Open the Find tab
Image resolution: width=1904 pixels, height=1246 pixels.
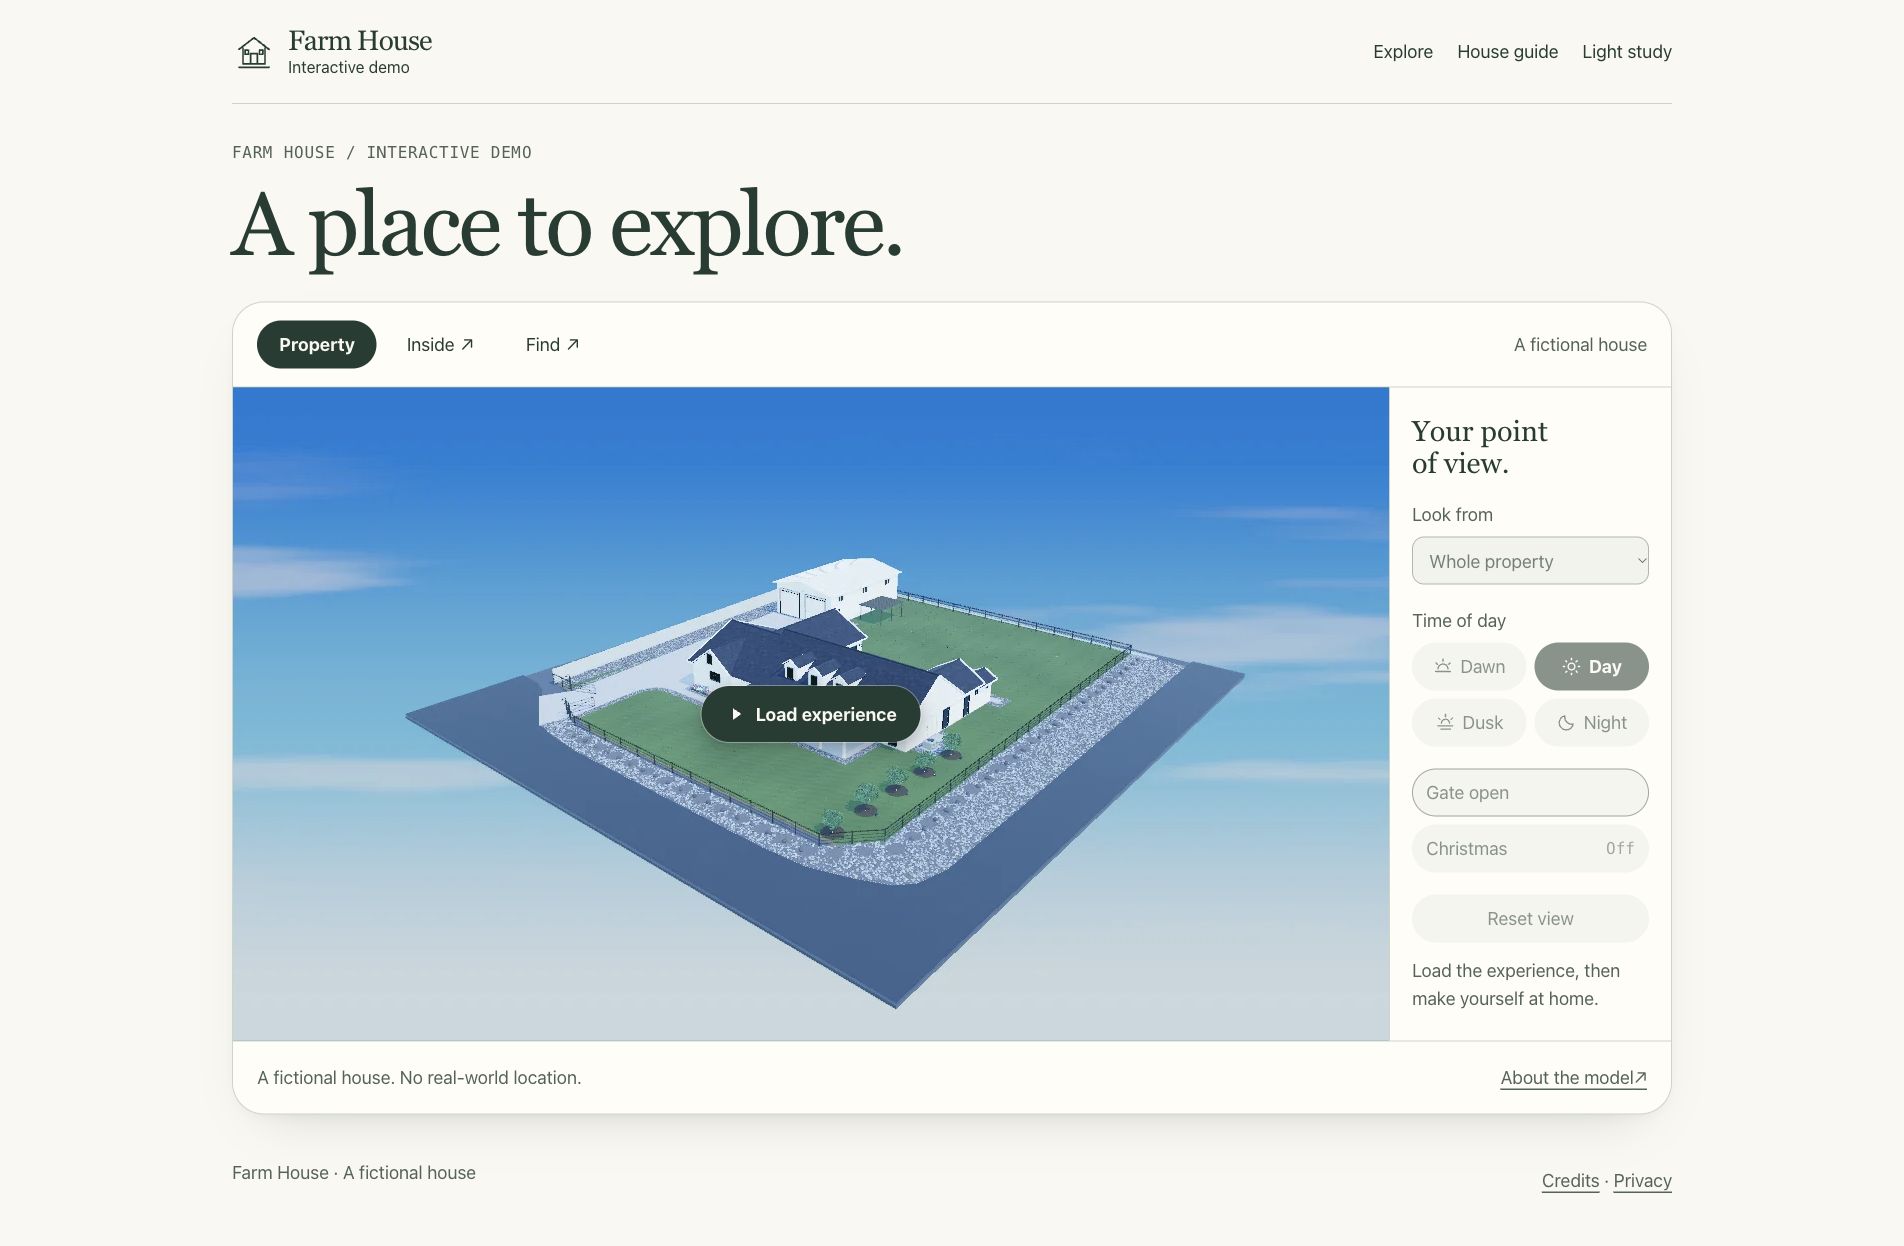pos(552,344)
